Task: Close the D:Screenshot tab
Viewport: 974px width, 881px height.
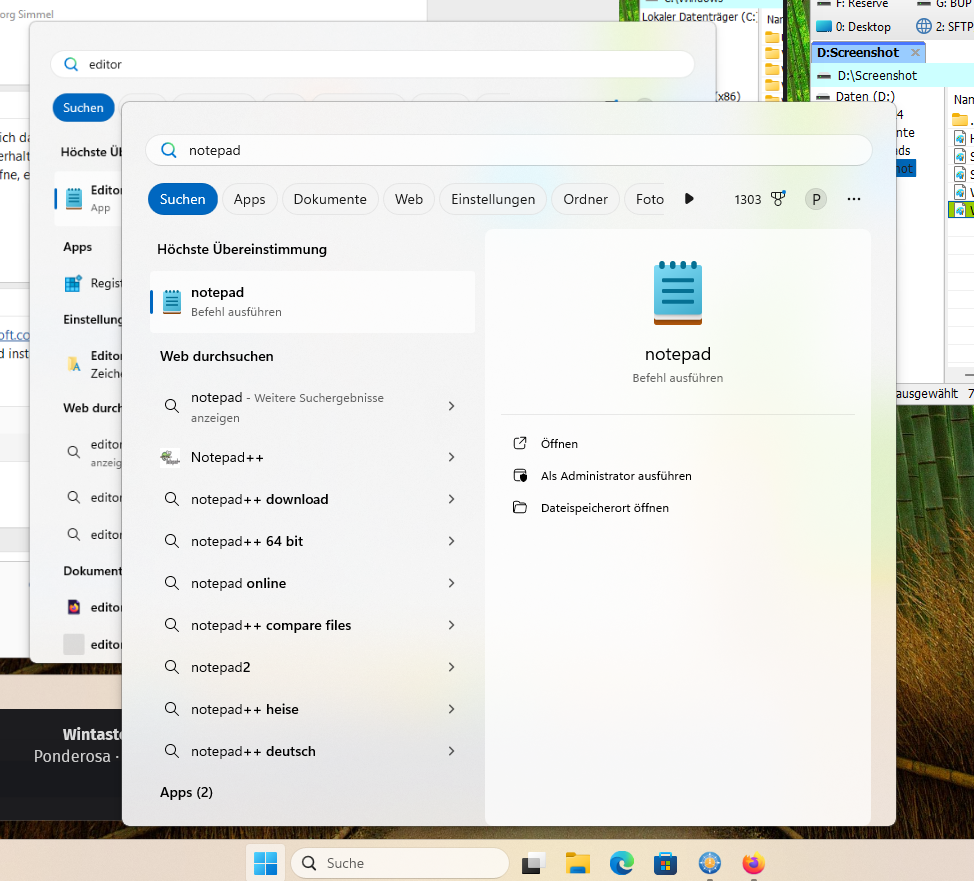Action: point(915,53)
